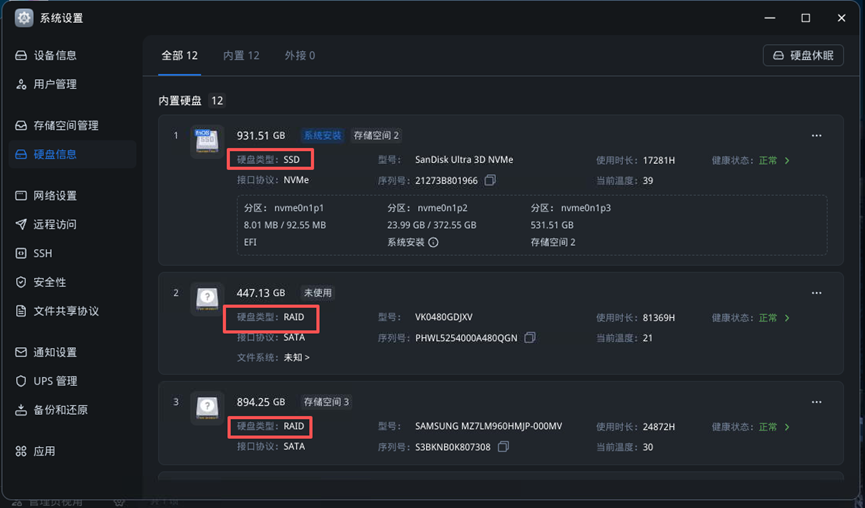The width and height of the screenshot is (865, 508).
Task: Click the VK0480GDJXV model text
Action: 444,317
